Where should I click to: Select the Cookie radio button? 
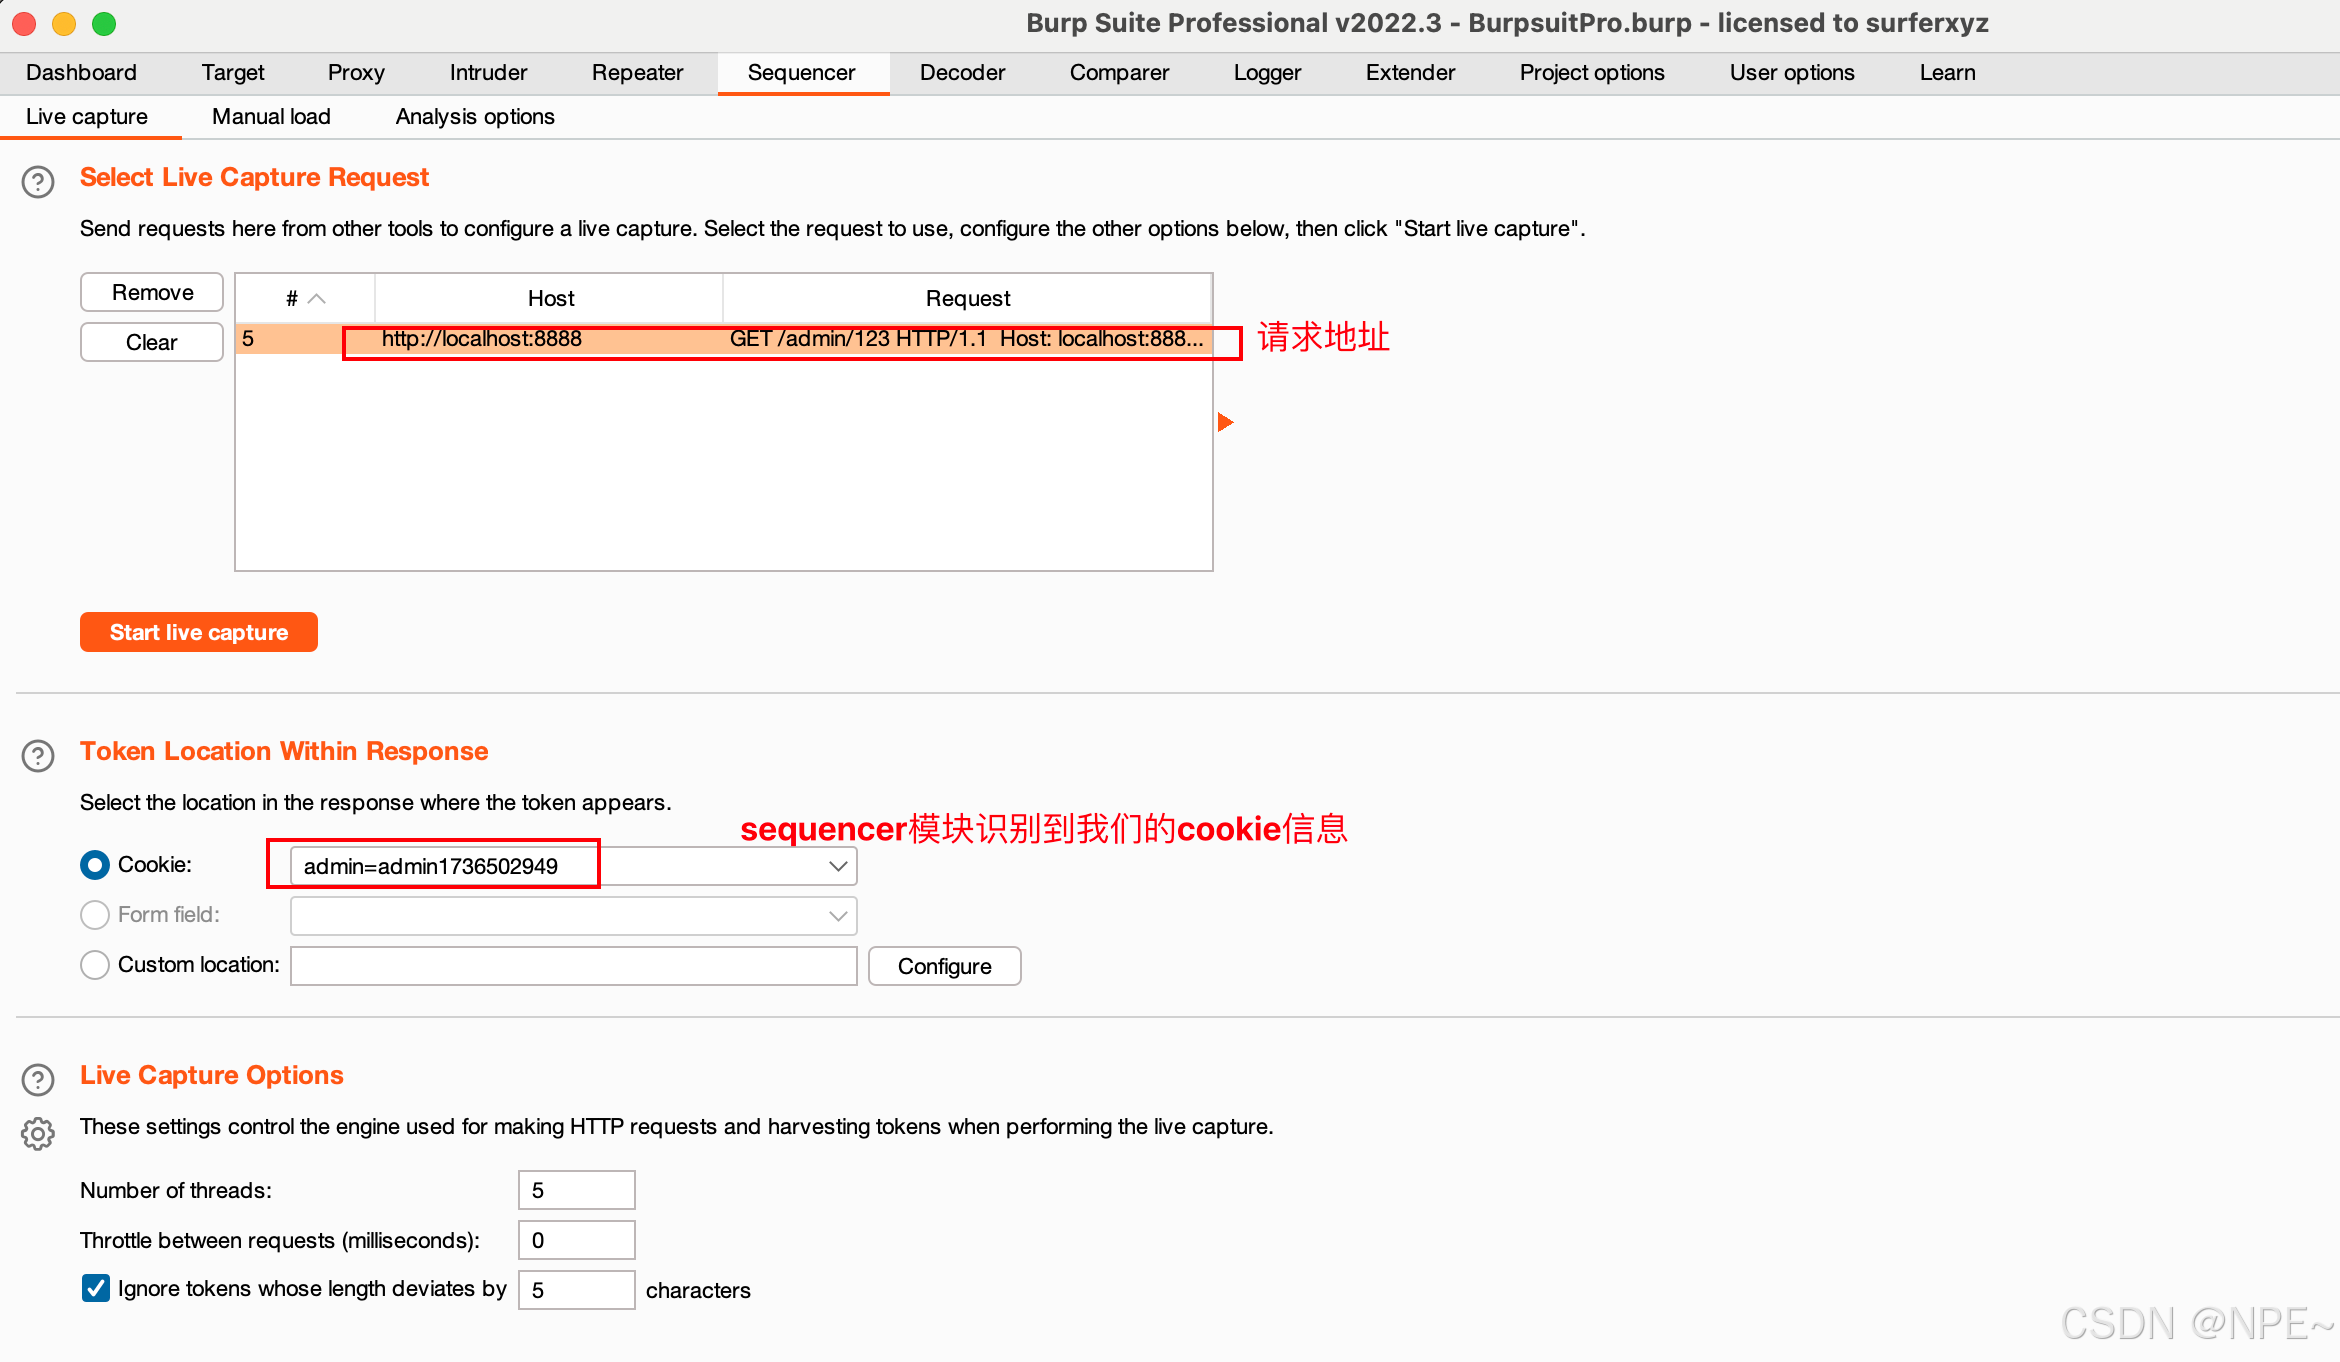[95, 865]
